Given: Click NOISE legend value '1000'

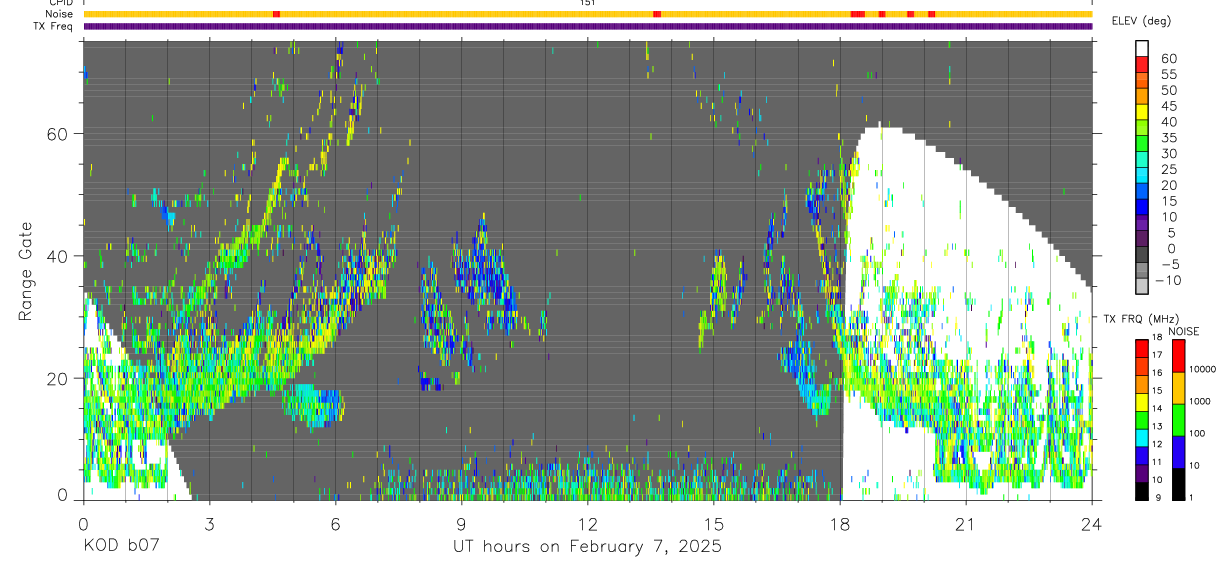Looking at the screenshot, I should coord(1201,402).
